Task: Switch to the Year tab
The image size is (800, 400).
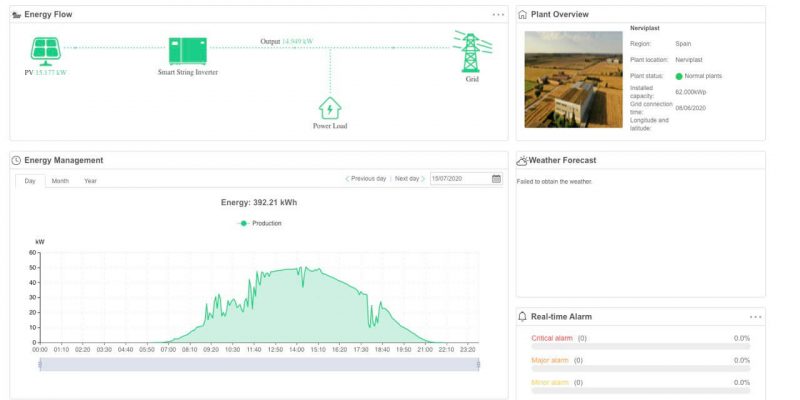Action: pos(90,181)
